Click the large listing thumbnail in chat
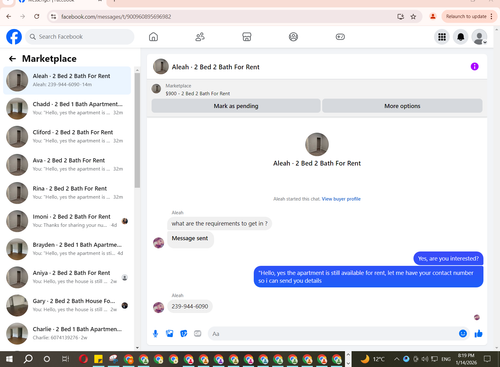The image size is (500, 367). click(x=317, y=144)
